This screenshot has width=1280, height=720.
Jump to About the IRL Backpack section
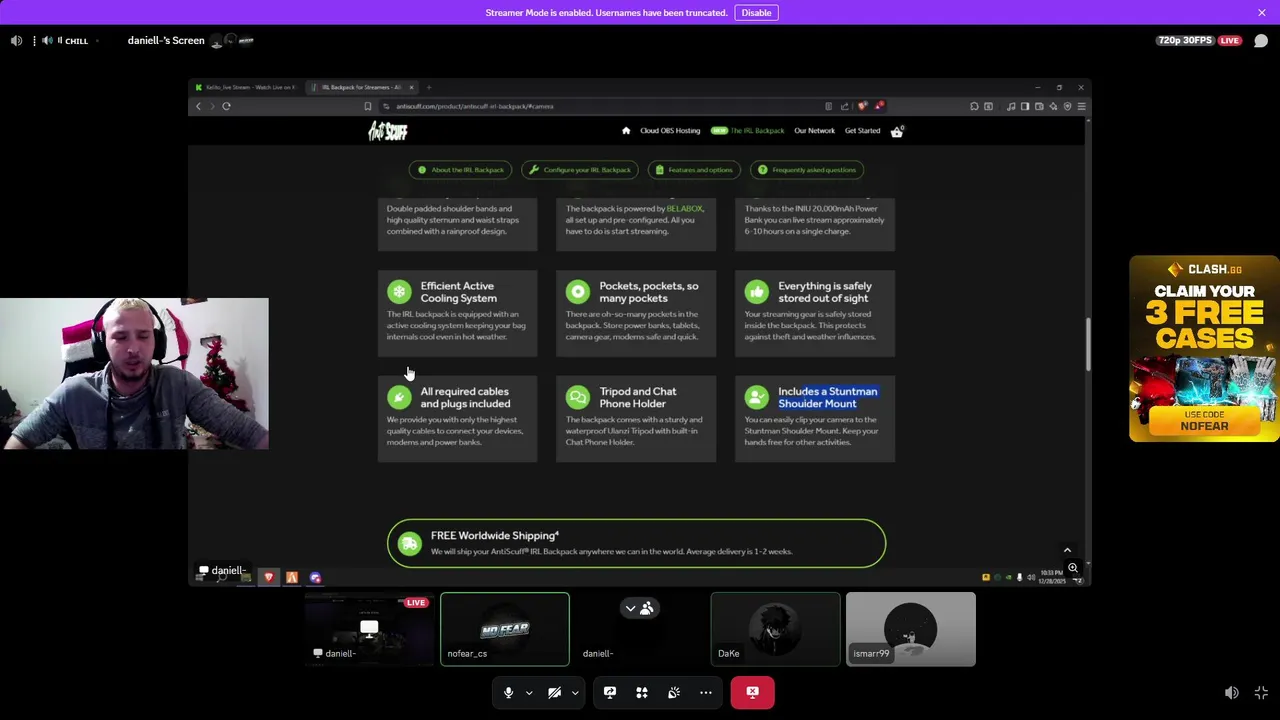pyautogui.click(x=460, y=170)
